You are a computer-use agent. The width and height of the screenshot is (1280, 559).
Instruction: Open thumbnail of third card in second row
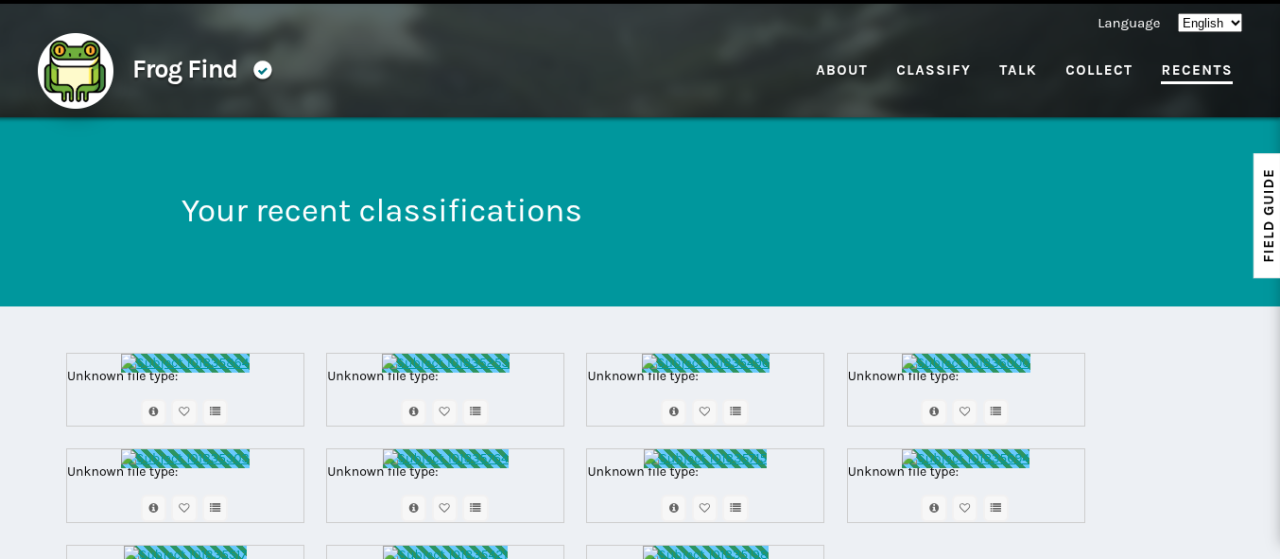[705, 459]
